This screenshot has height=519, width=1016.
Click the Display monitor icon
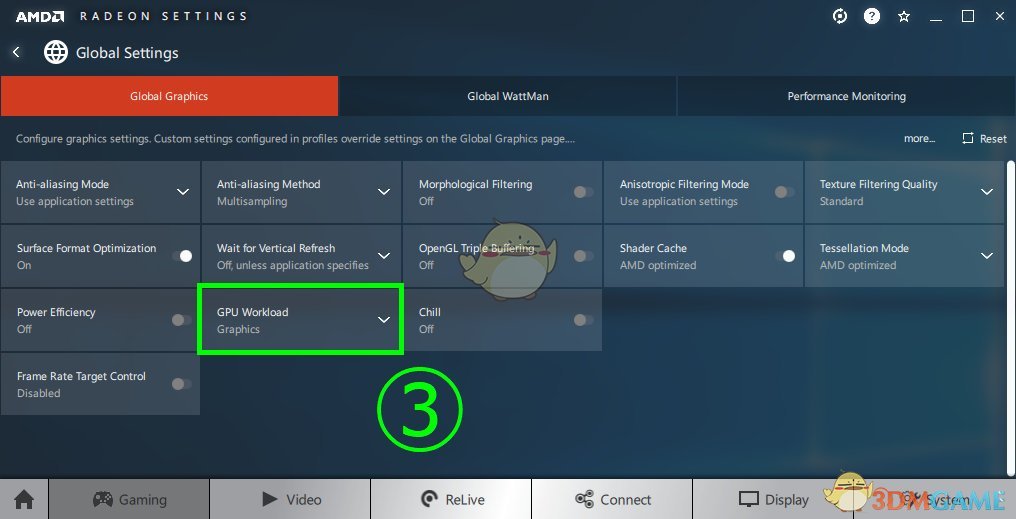749,500
